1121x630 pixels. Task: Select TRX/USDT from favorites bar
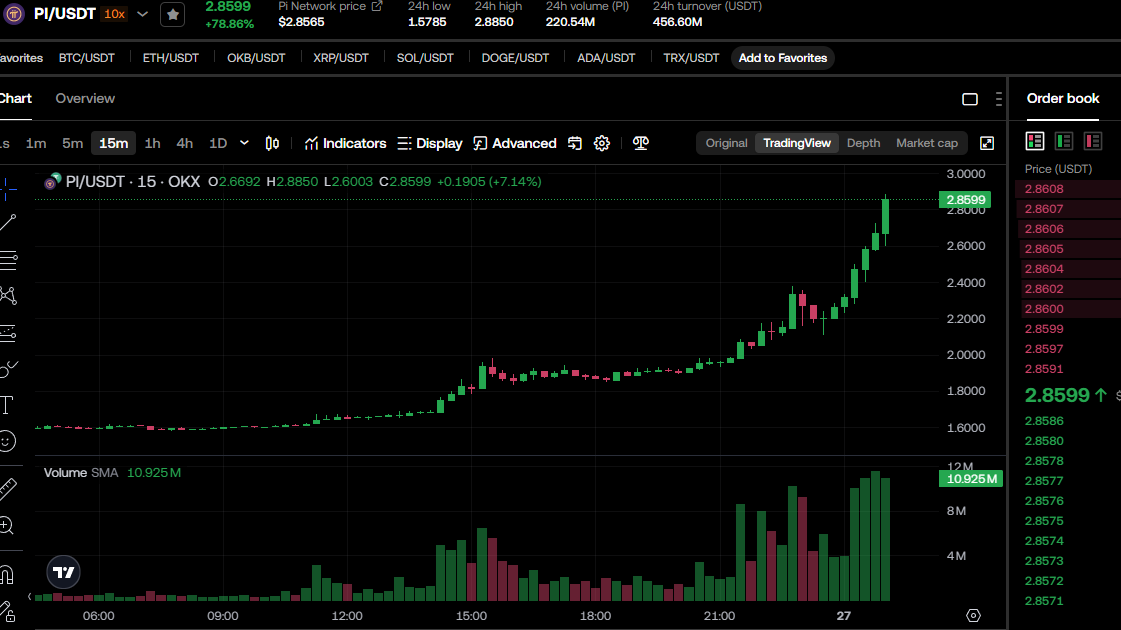[x=691, y=58]
